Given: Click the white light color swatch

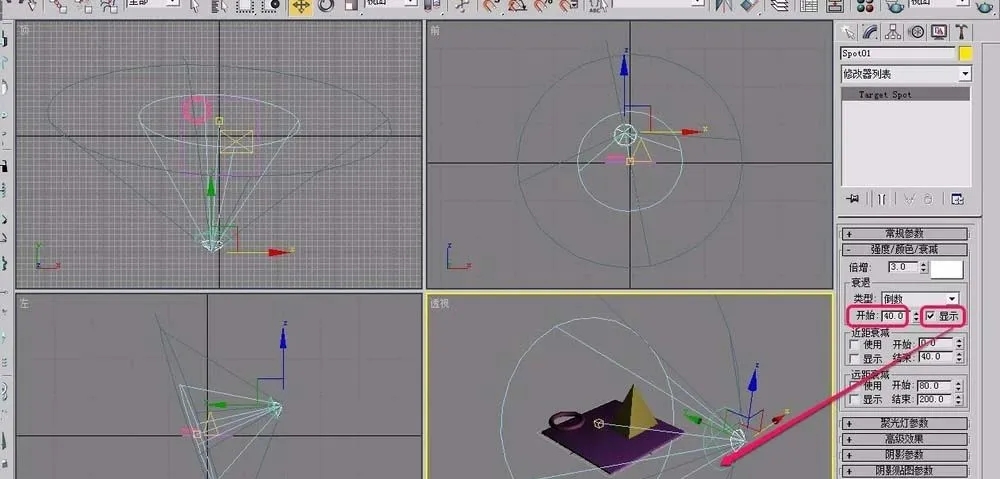Looking at the screenshot, I should click(x=946, y=269).
